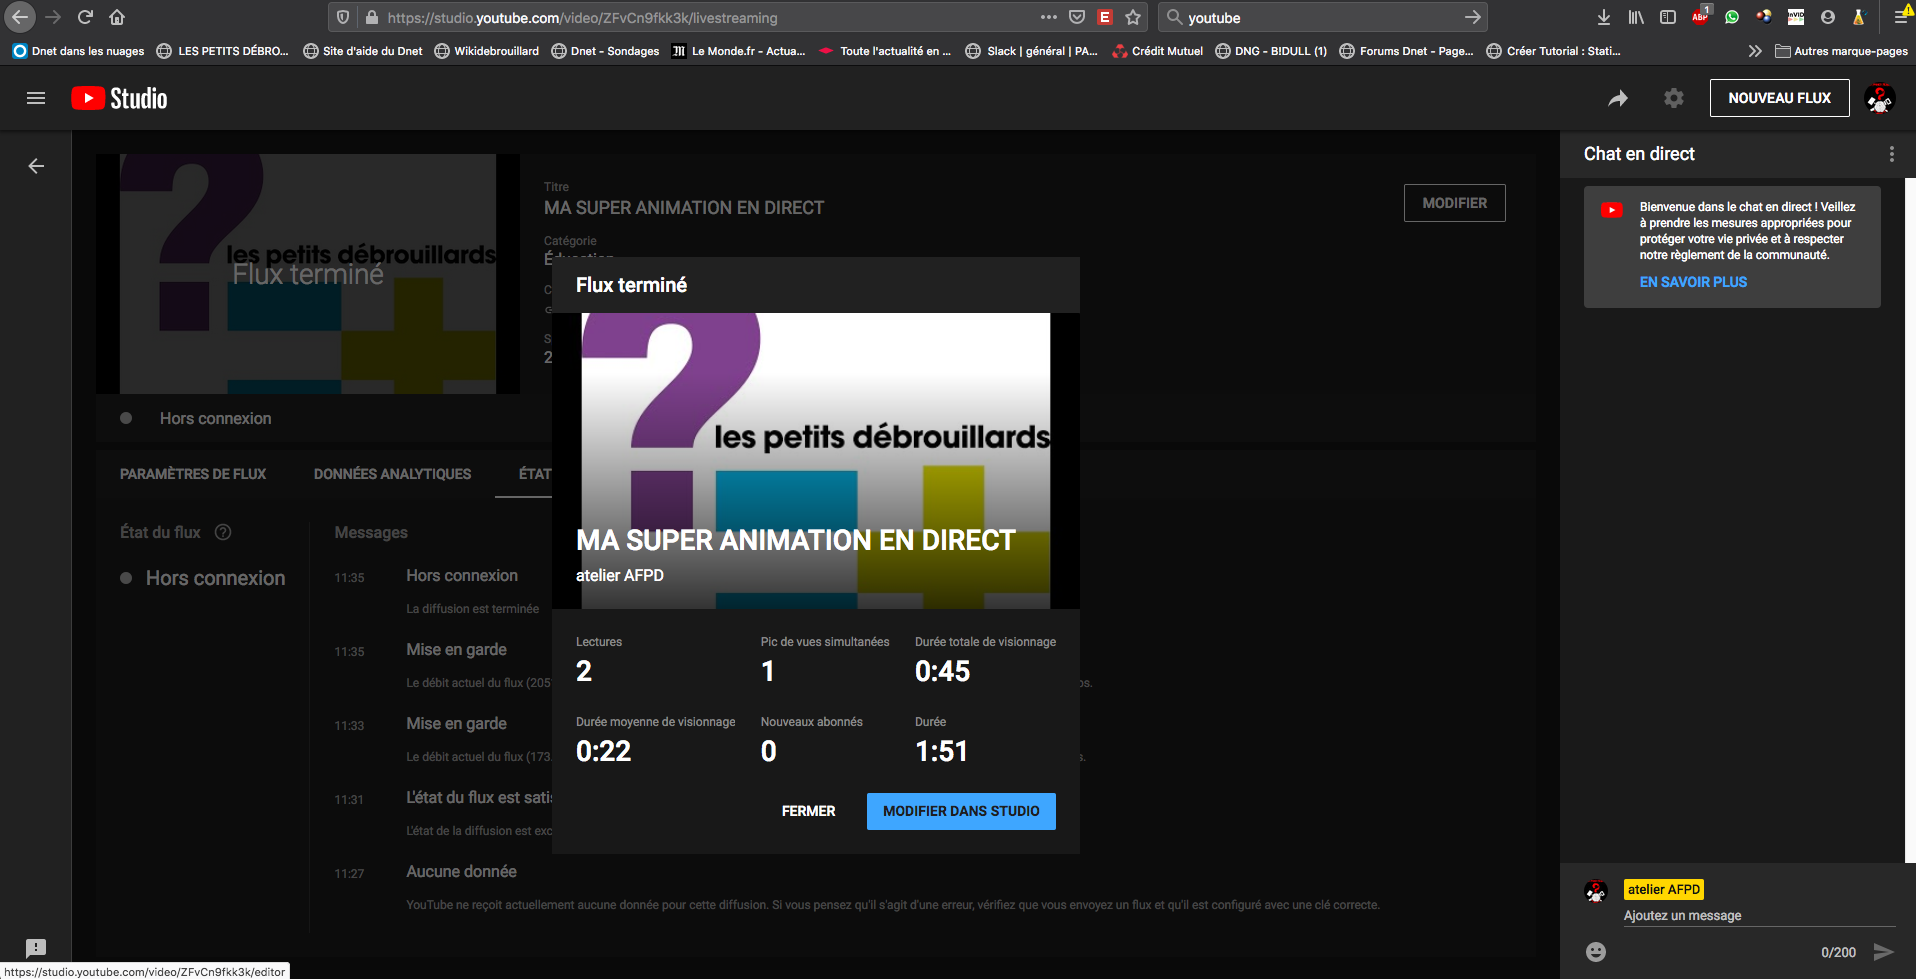Open Chat en direct options menu
The width and height of the screenshot is (1916, 979).
[x=1891, y=154]
